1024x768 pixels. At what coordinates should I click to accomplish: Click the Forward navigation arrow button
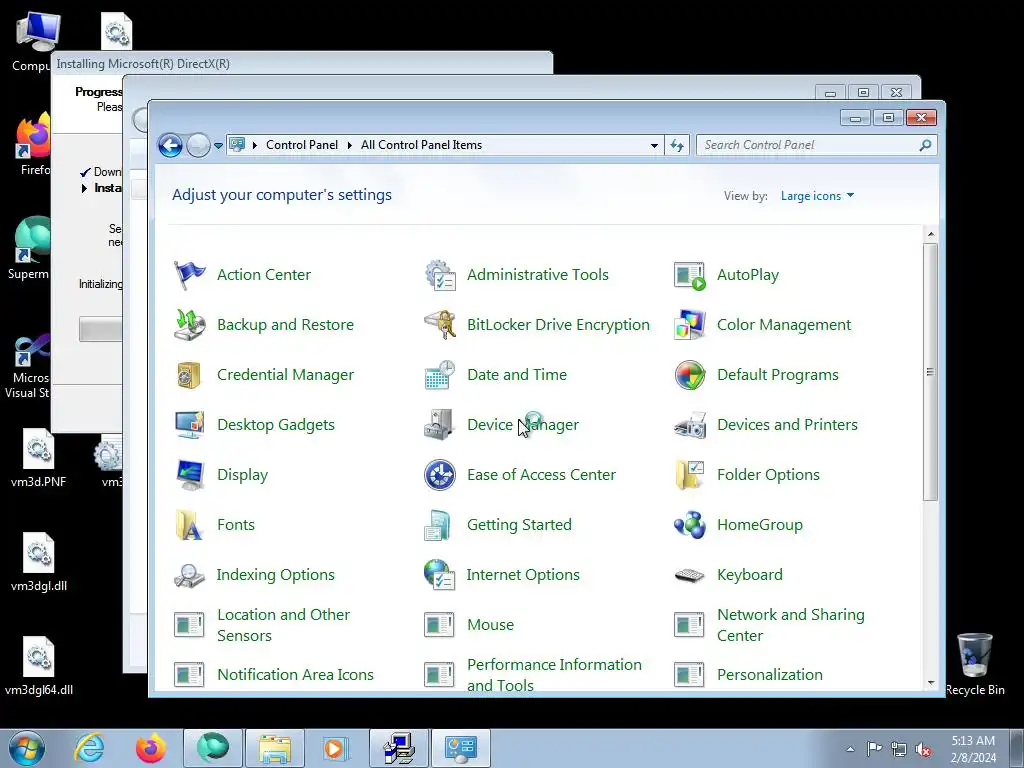tap(198, 146)
